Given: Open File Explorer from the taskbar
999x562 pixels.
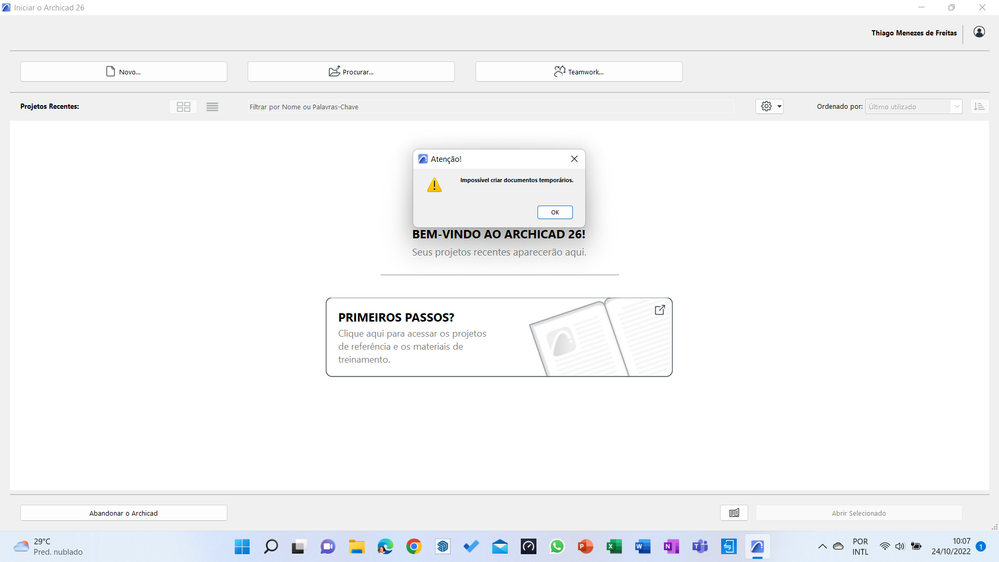Looking at the screenshot, I should (x=356, y=547).
